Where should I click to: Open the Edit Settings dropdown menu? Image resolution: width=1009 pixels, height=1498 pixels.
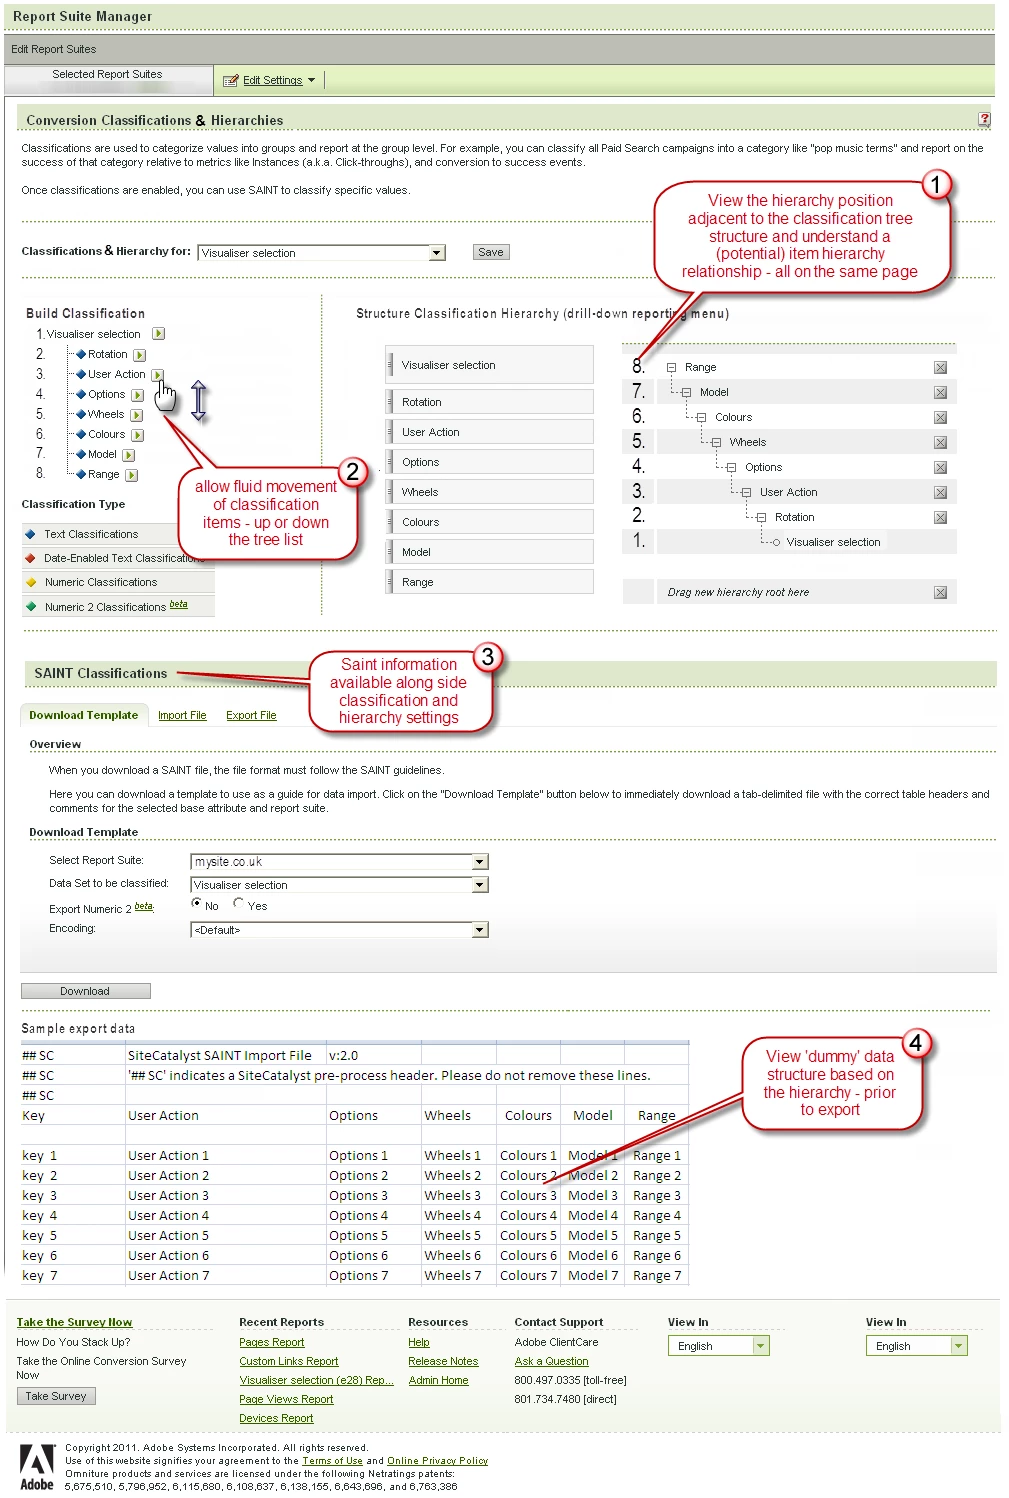pos(312,80)
